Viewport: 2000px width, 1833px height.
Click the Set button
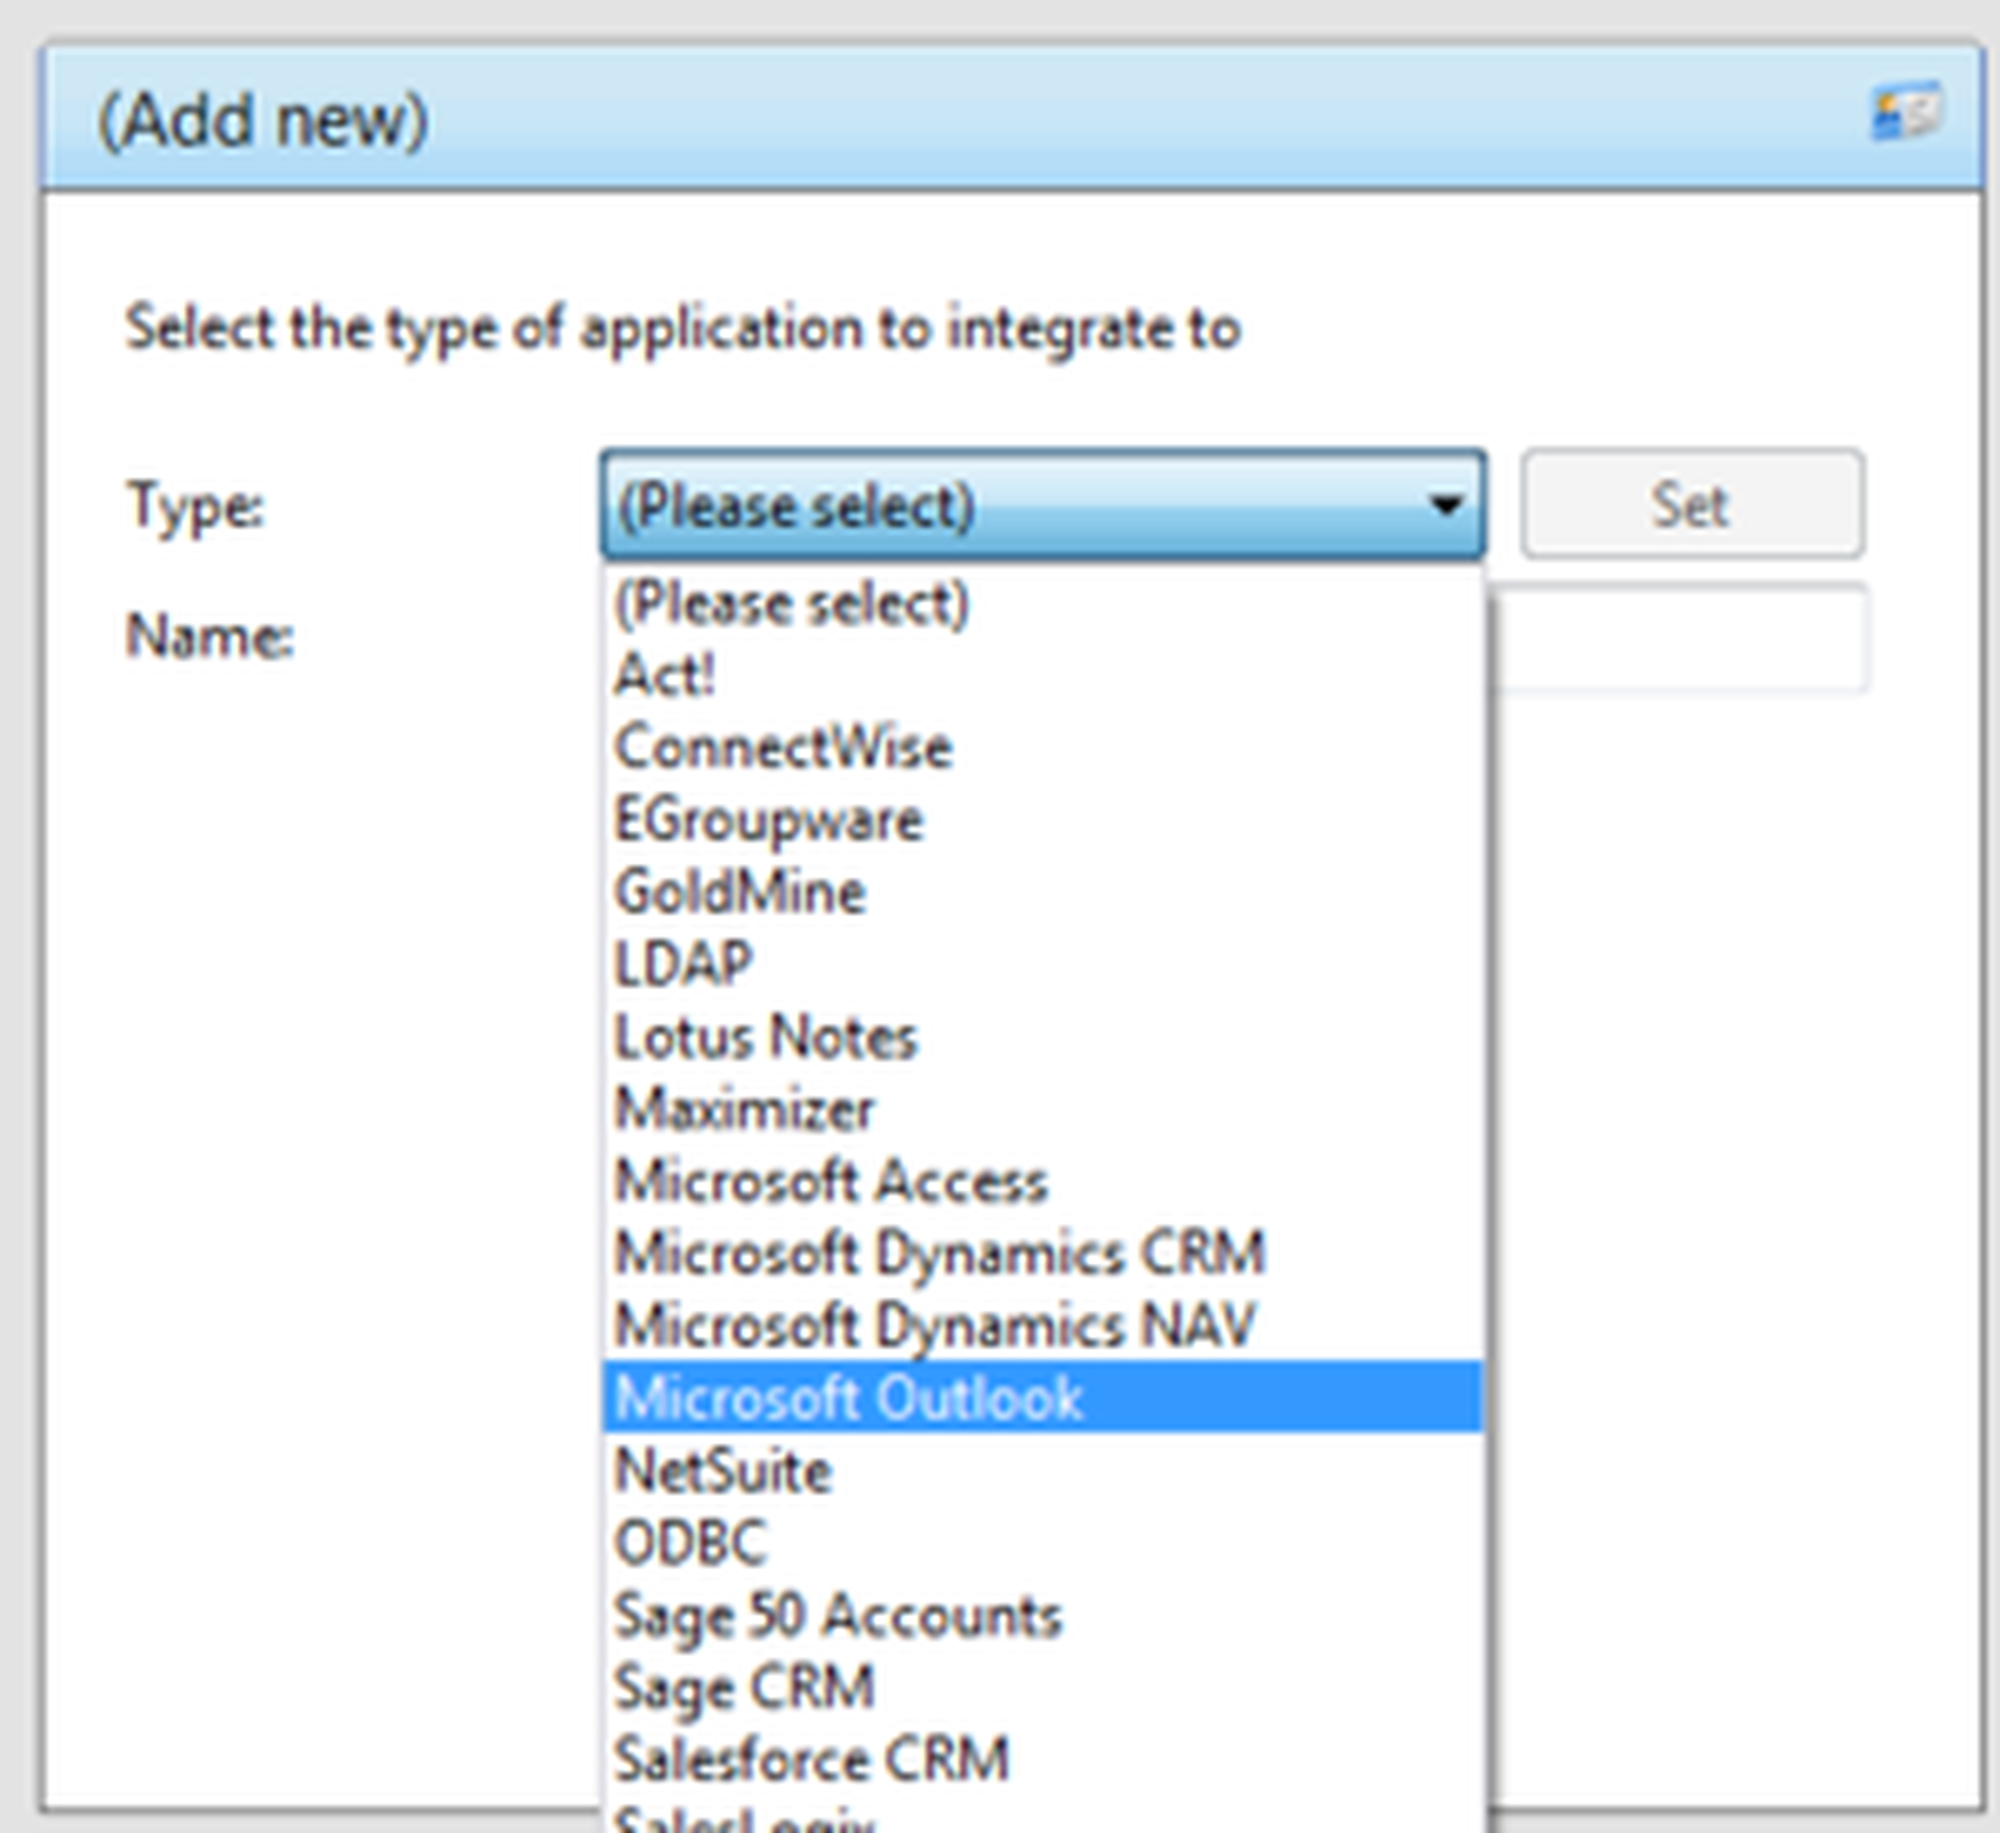click(1692, 504)
